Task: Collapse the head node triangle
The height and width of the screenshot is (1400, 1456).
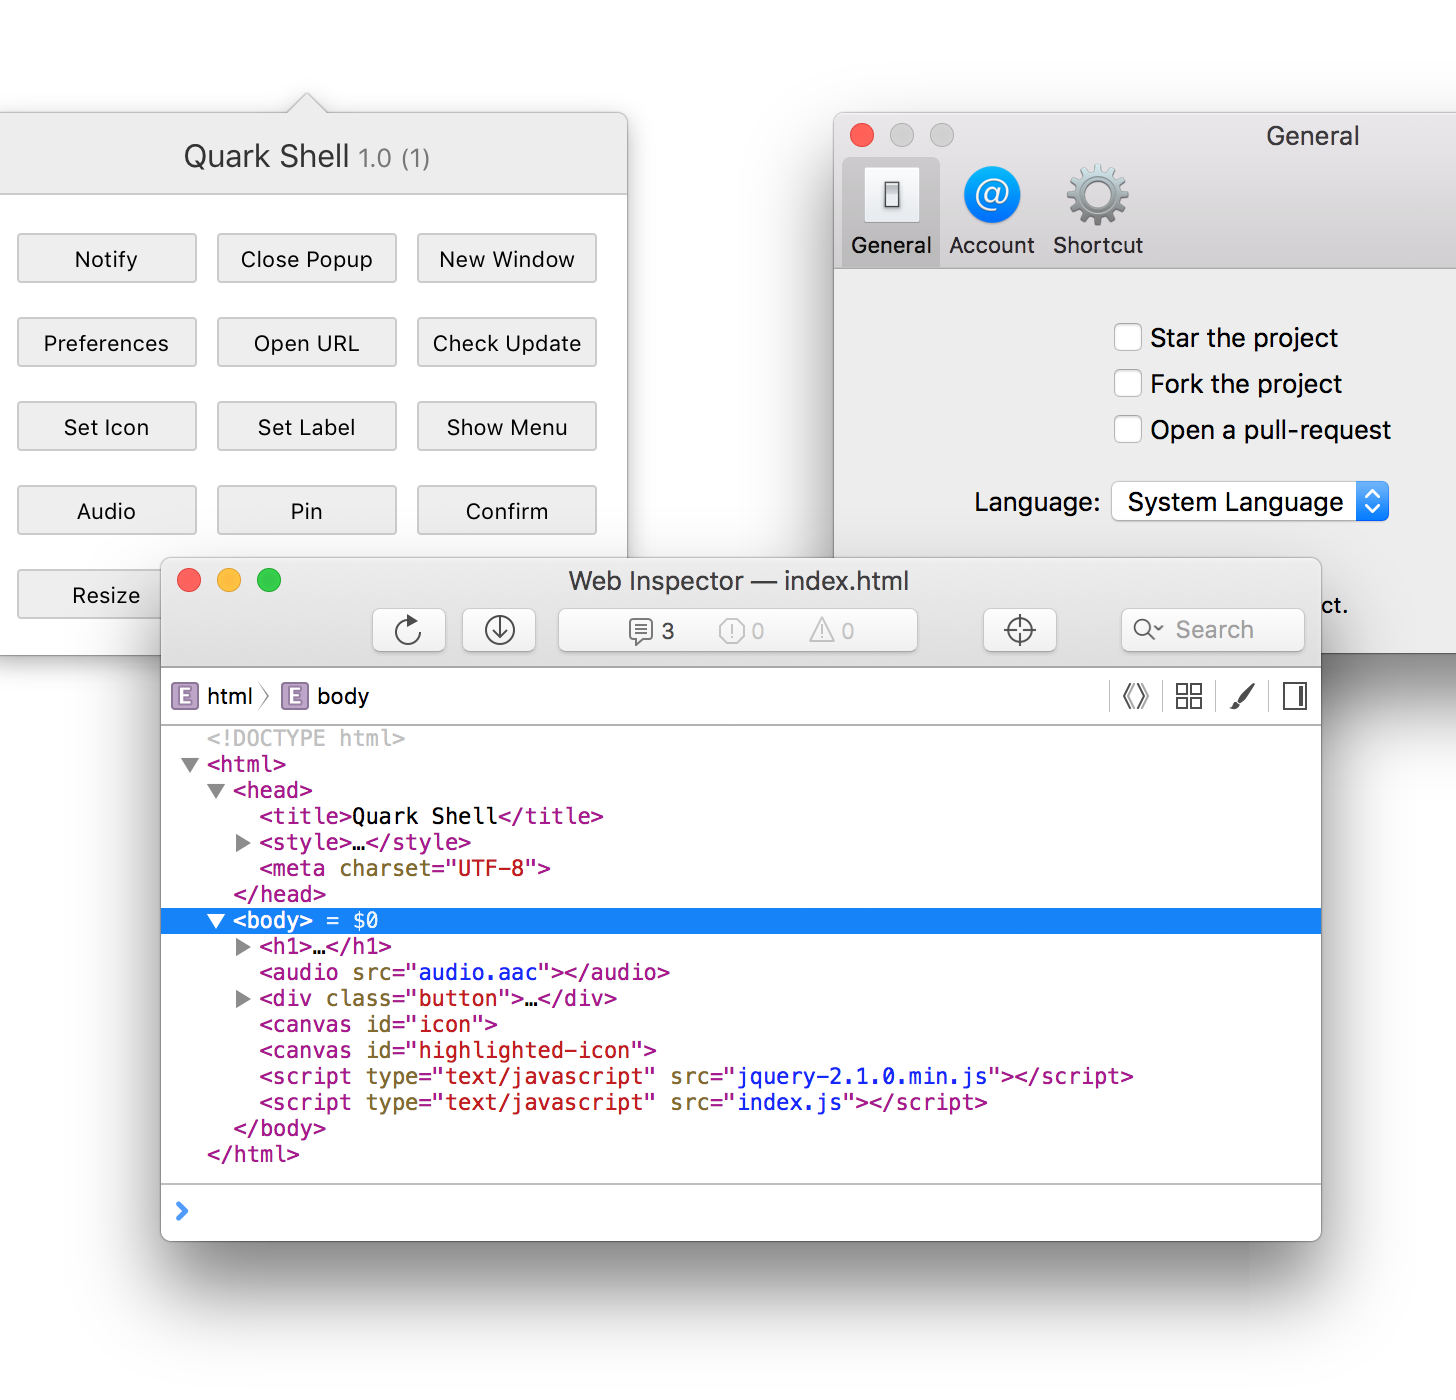Action: pos(216,791)
